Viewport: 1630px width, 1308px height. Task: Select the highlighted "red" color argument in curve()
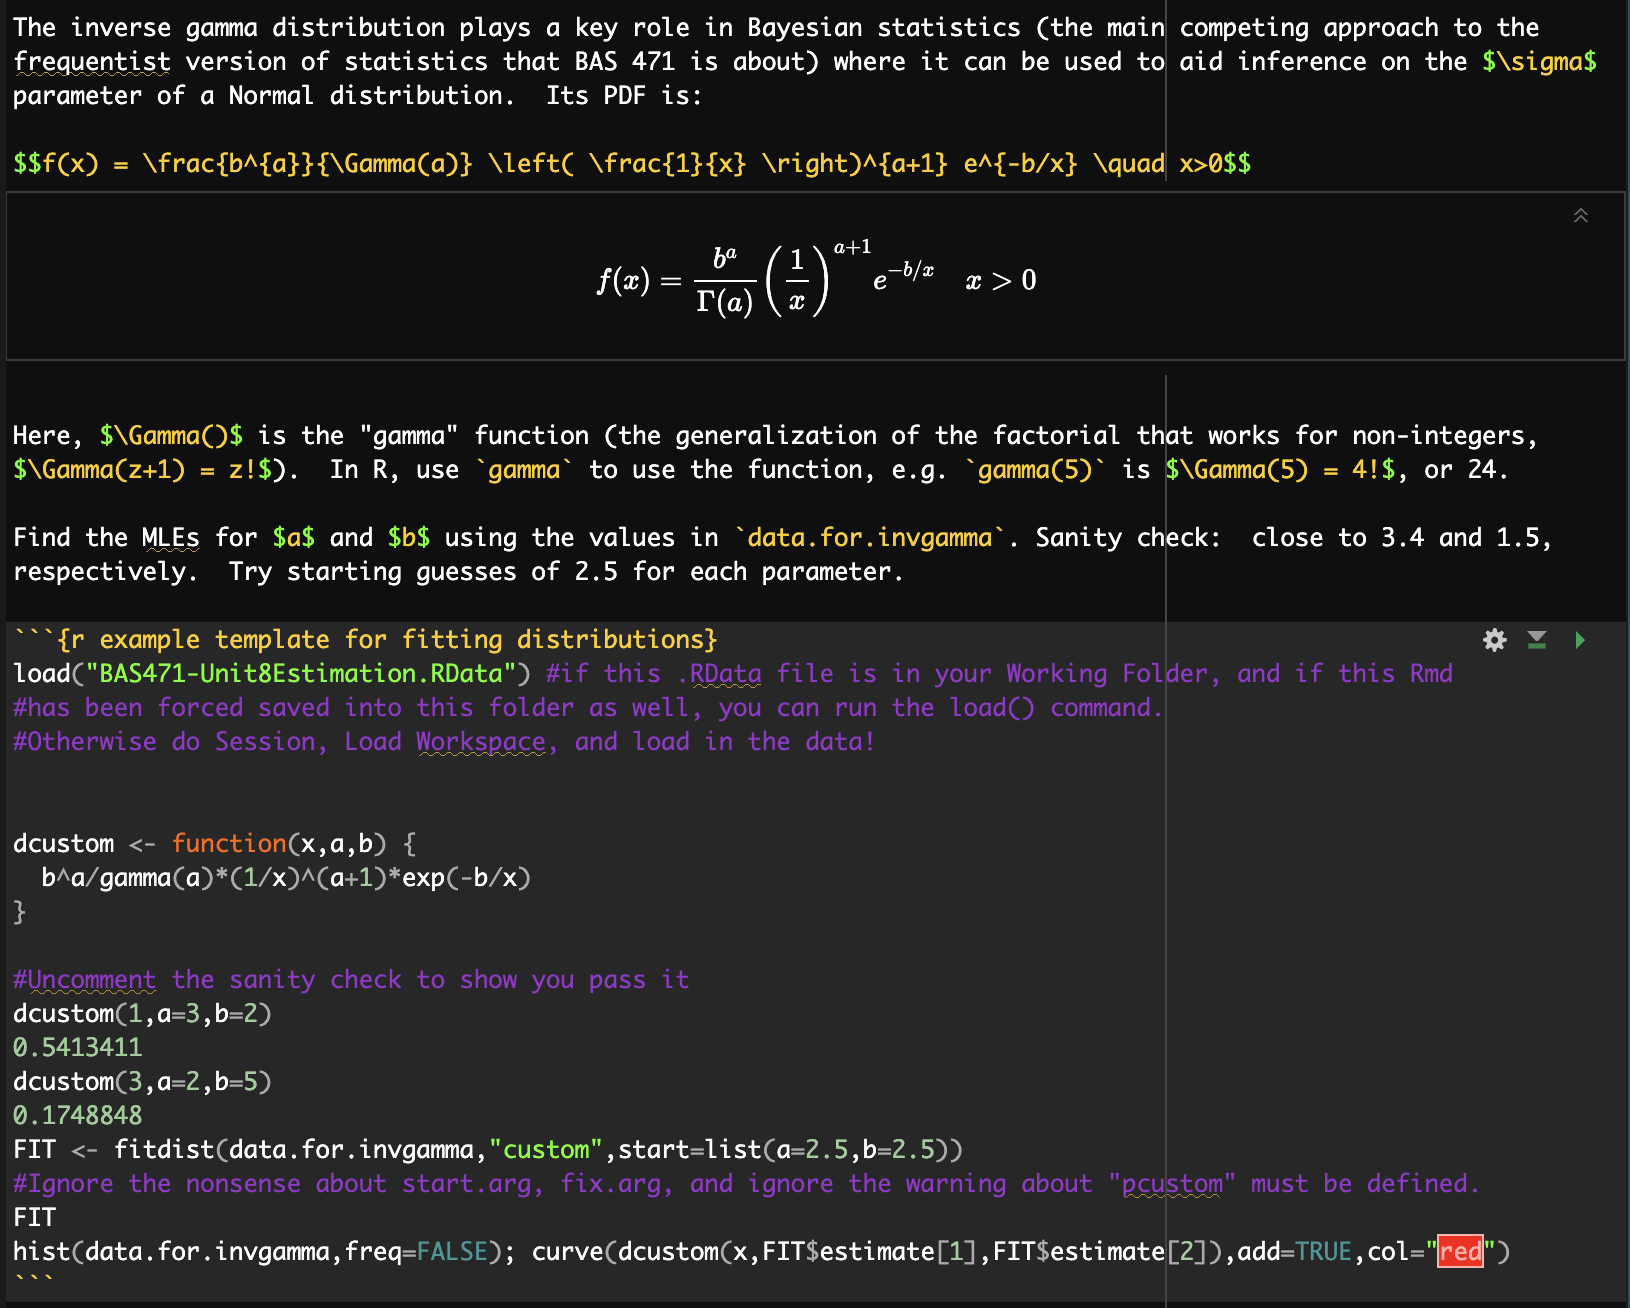pos(1460,1251)
